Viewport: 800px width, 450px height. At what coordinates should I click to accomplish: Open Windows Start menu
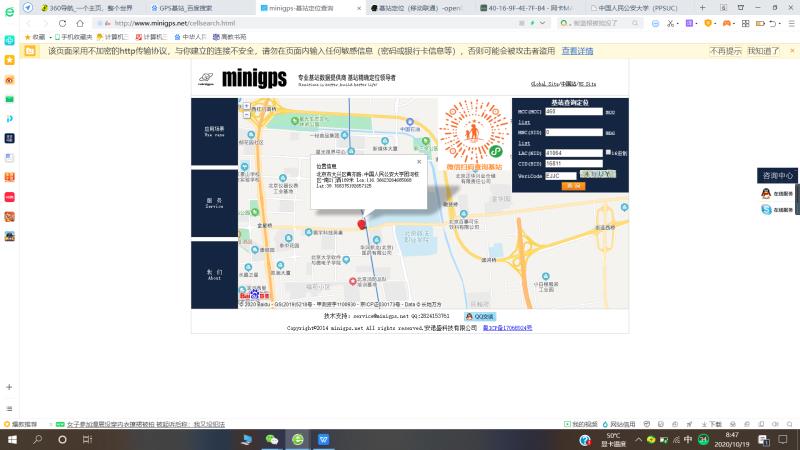point(12,439)
